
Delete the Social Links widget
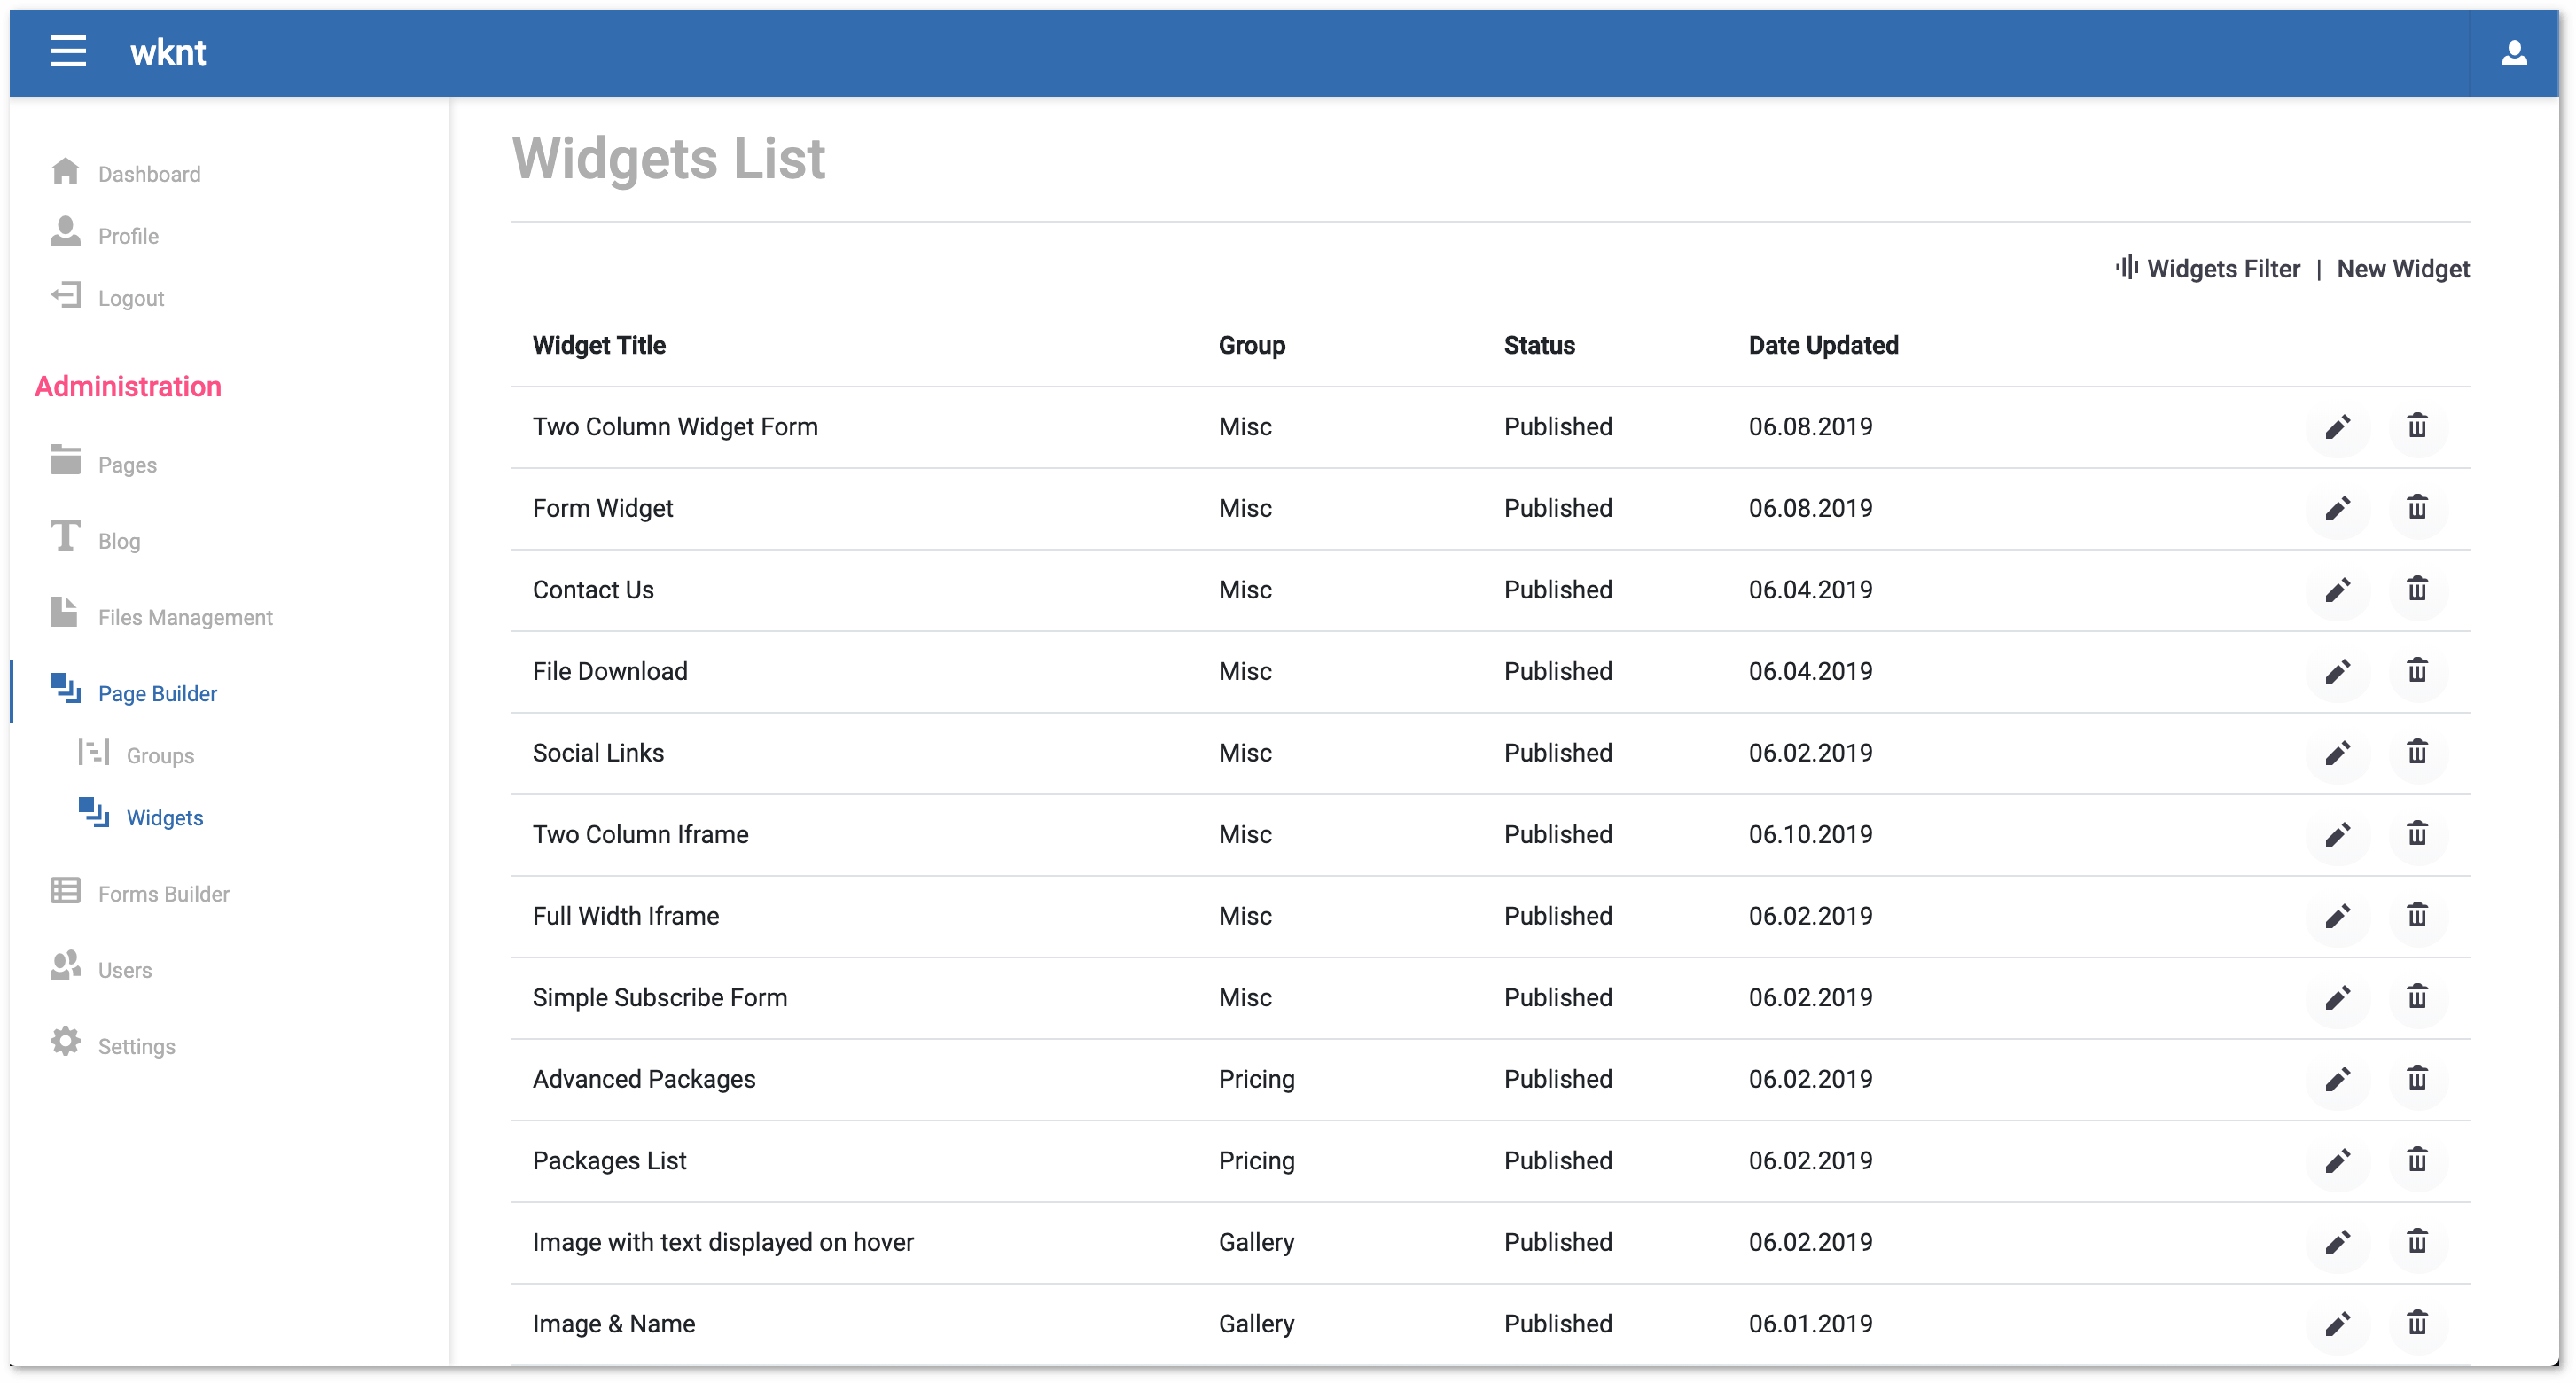[2417, 752]
